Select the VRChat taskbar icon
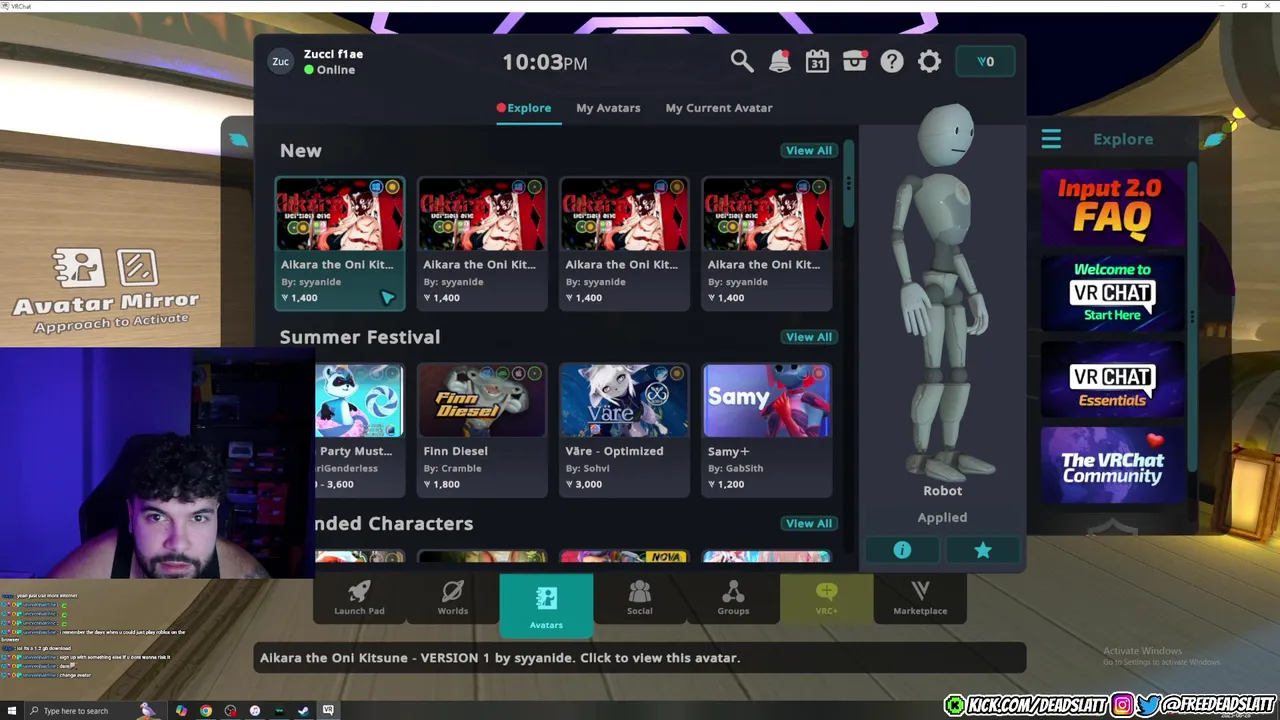 coord(328,711)
